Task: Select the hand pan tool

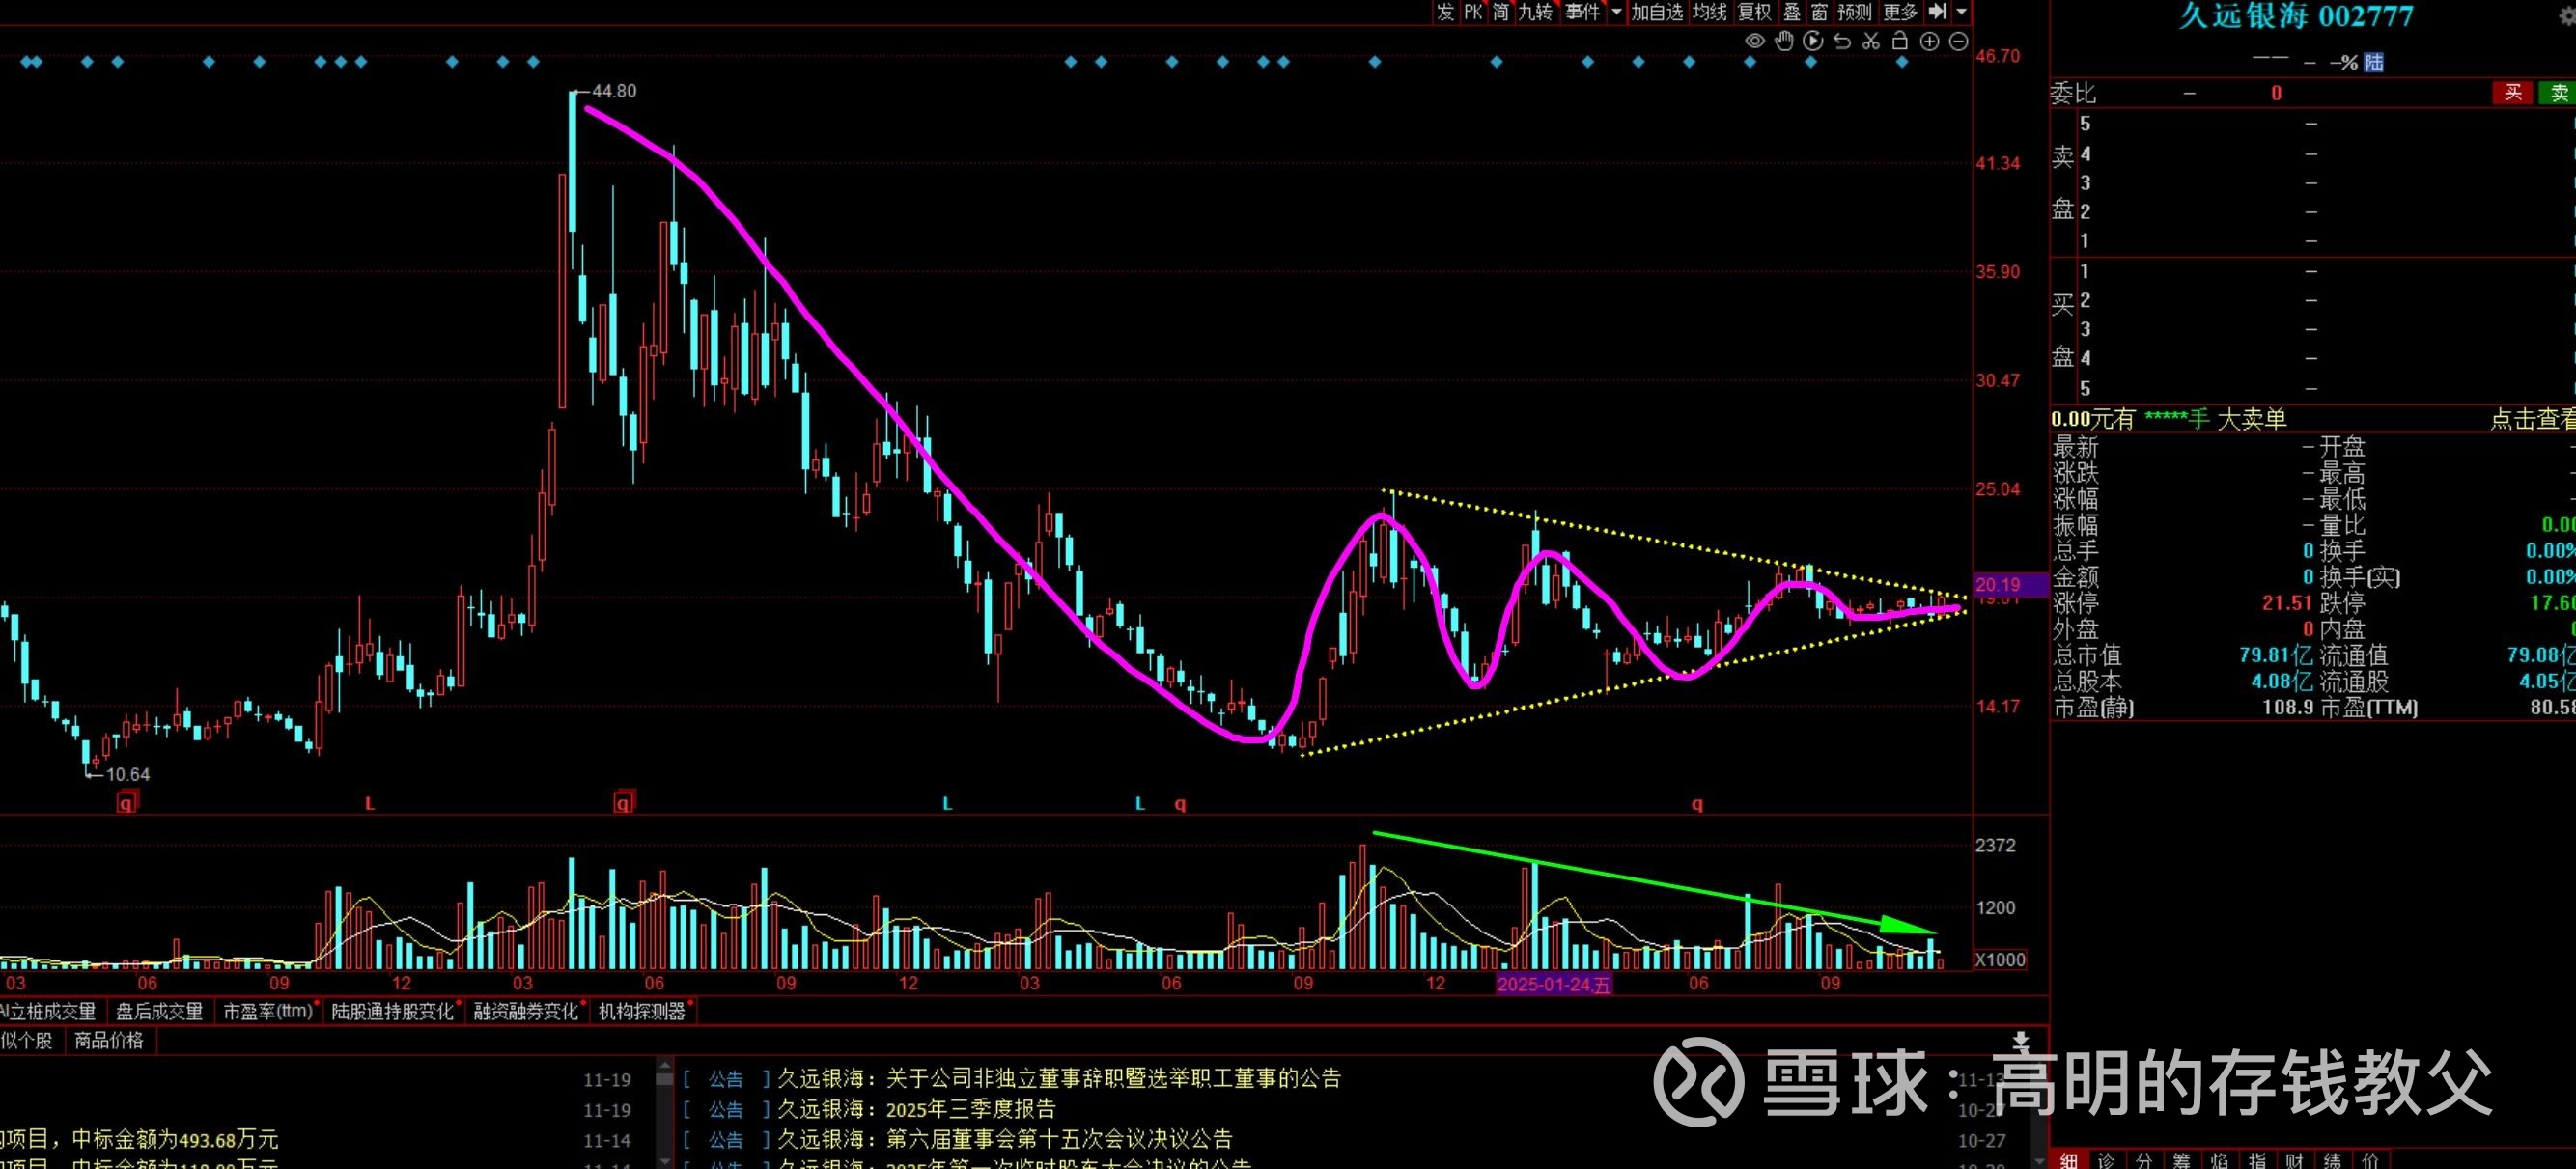Action: pos(1784,41)
